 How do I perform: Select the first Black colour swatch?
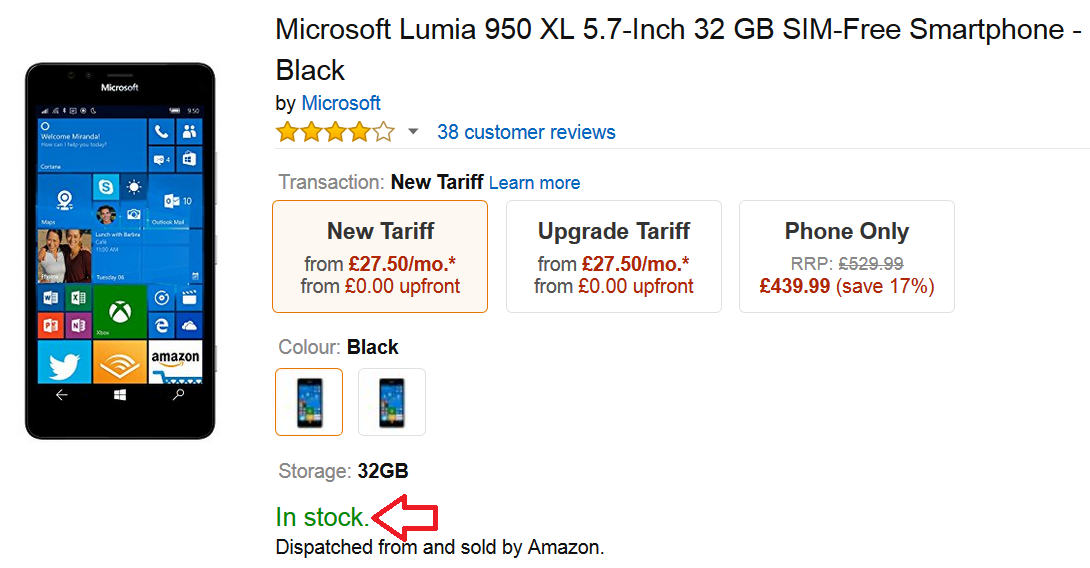tap(309, 402)
